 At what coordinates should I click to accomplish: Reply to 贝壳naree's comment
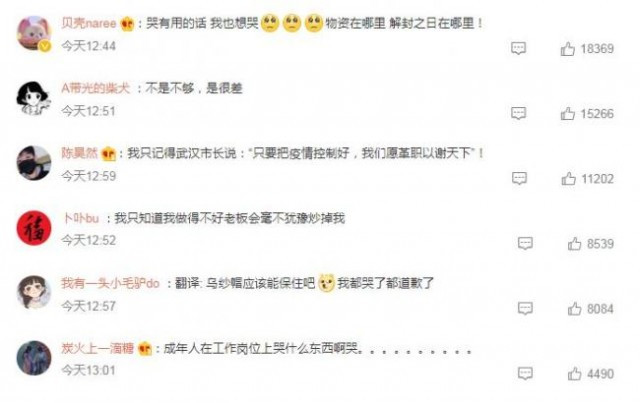click(x=518, y=48)
